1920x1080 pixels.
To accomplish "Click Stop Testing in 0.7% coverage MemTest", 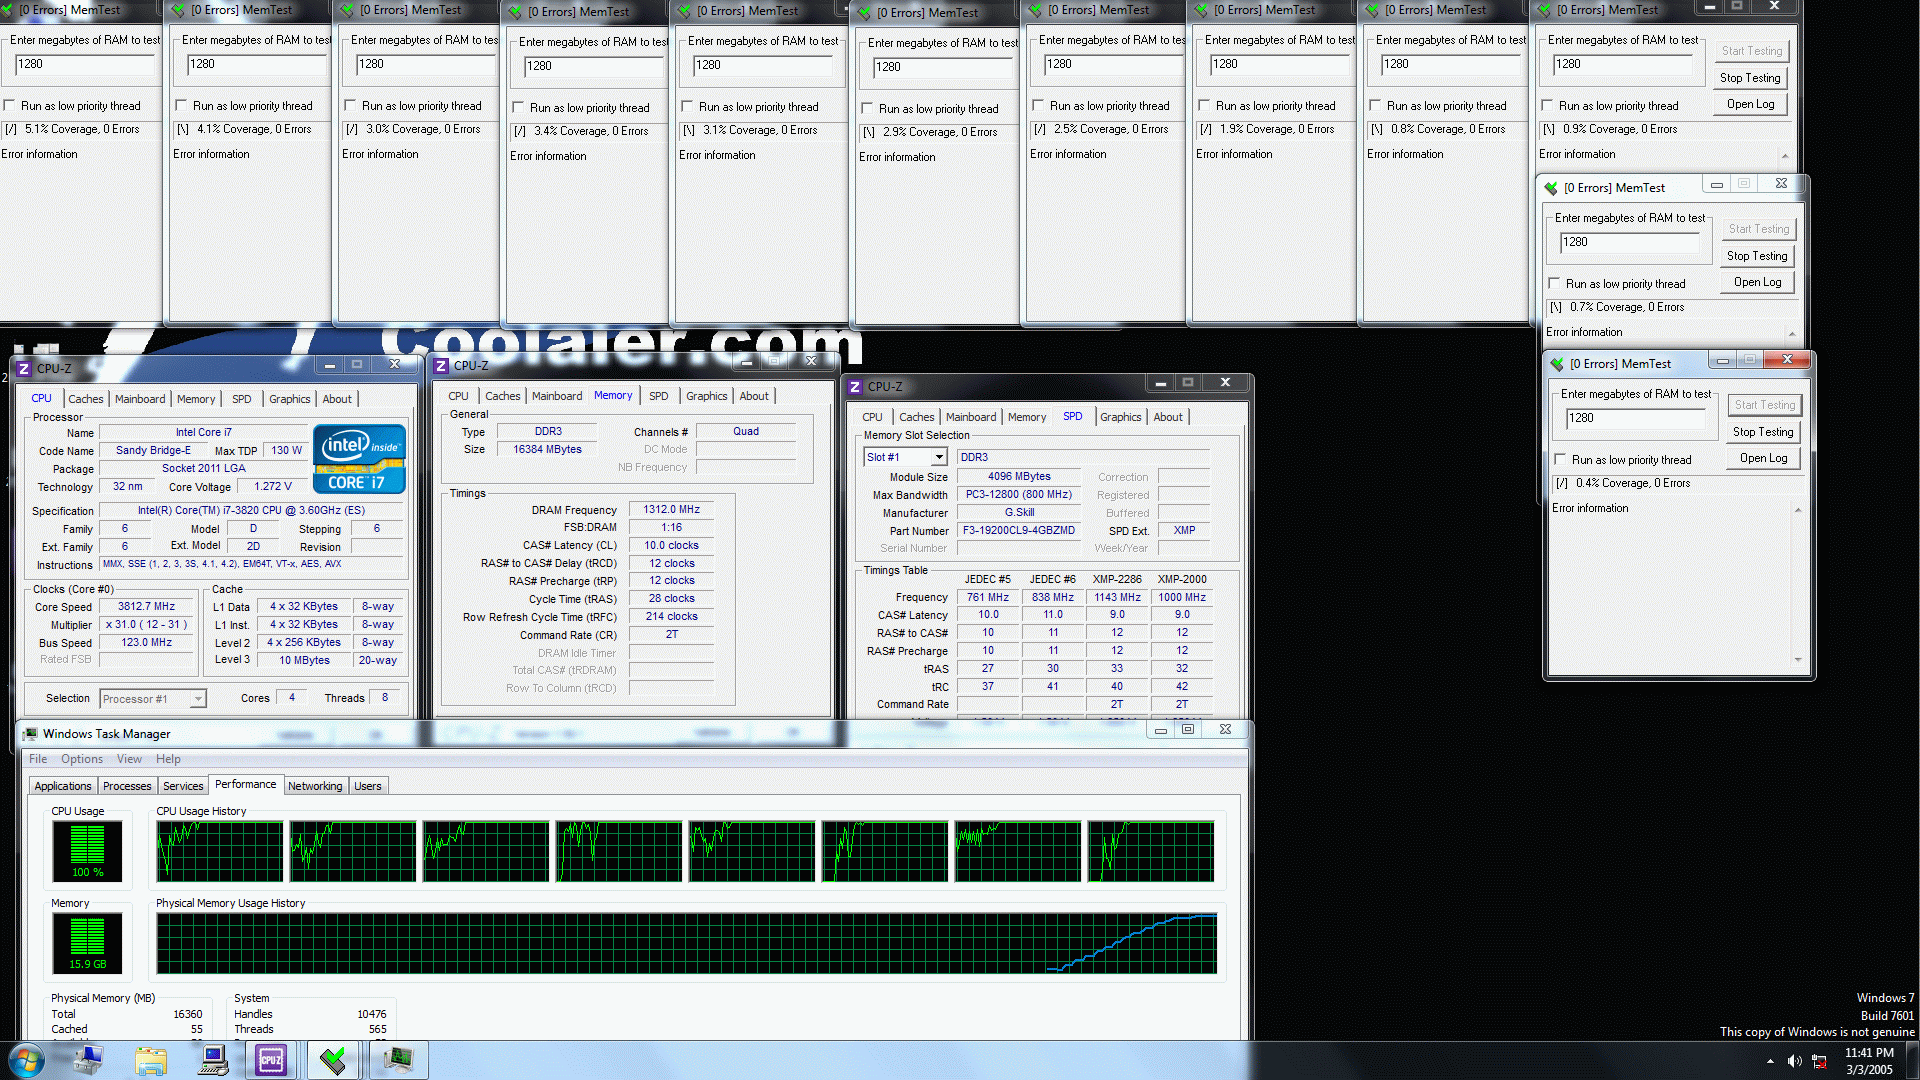I will (1757, 256).
